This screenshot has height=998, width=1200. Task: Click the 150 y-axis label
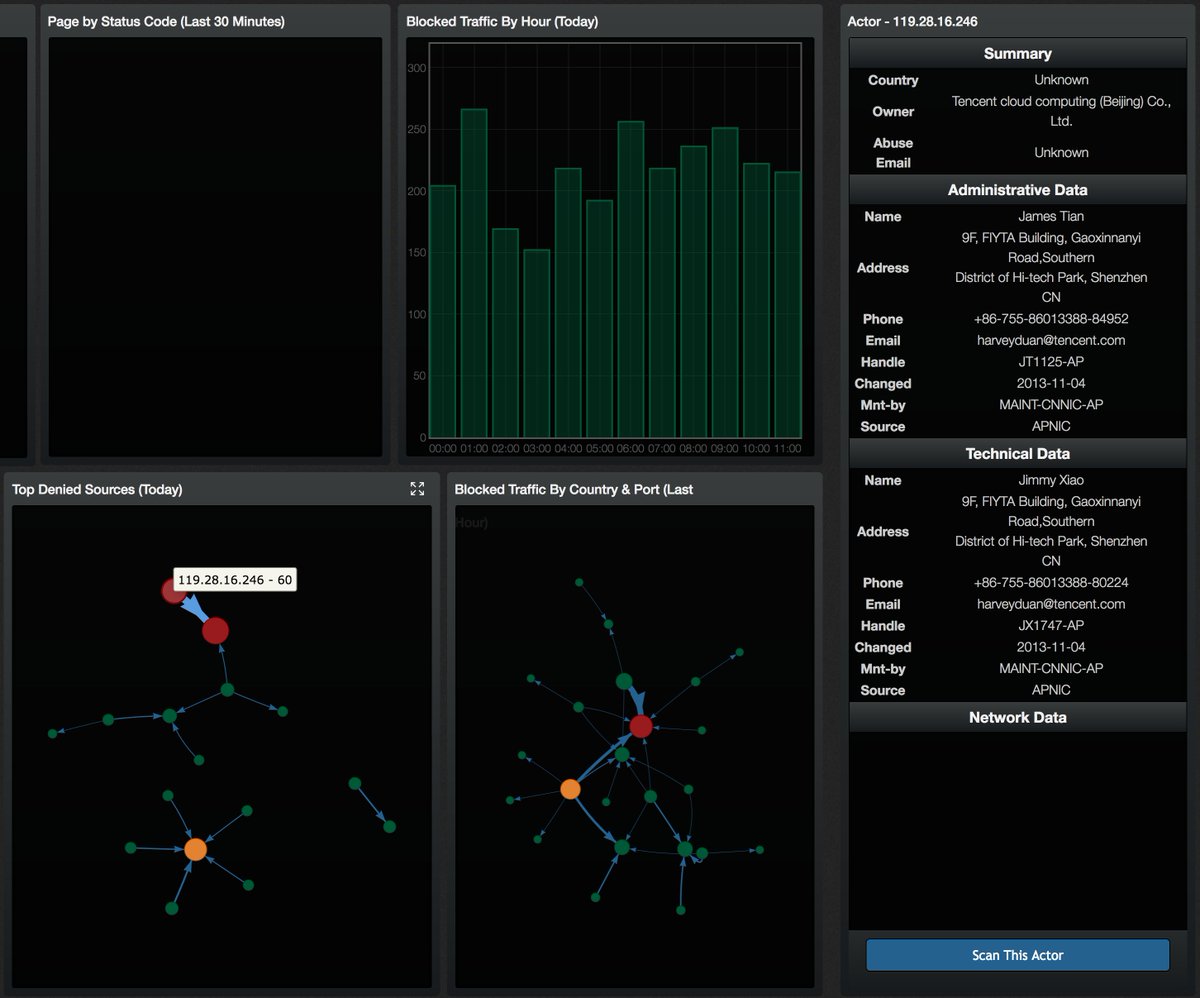click(x=416, y=253)
